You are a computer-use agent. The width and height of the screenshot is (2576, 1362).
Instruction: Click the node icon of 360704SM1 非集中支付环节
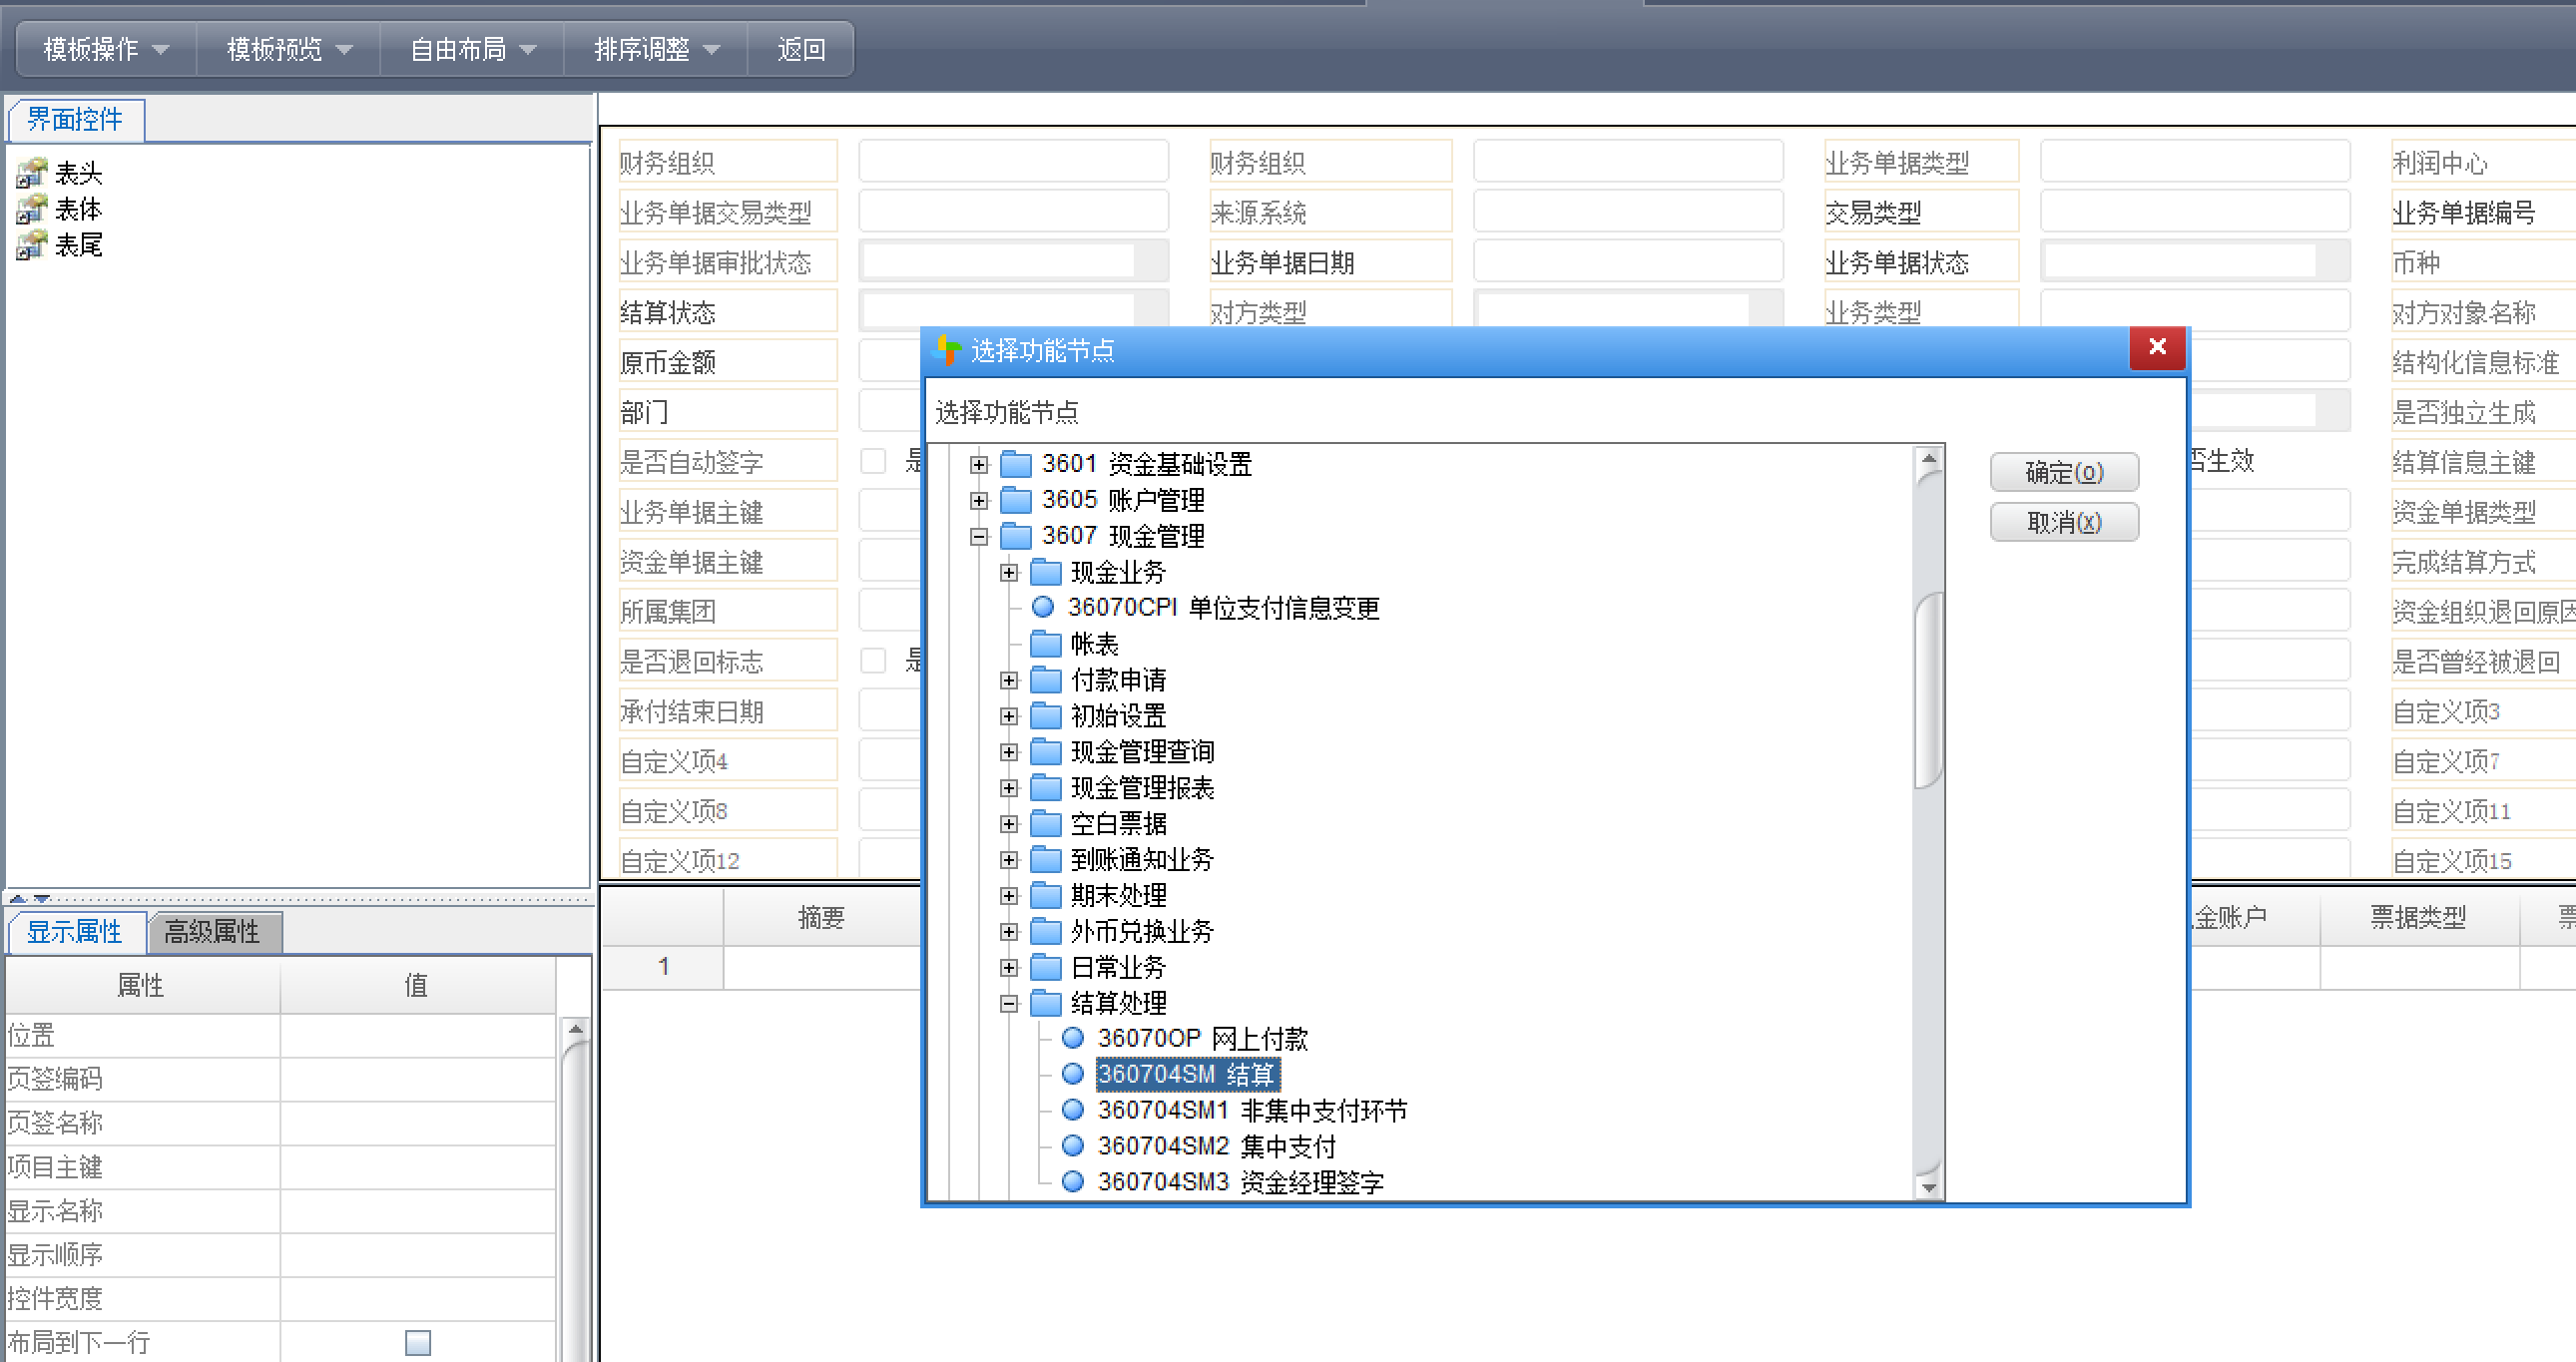[1073, 1110]
